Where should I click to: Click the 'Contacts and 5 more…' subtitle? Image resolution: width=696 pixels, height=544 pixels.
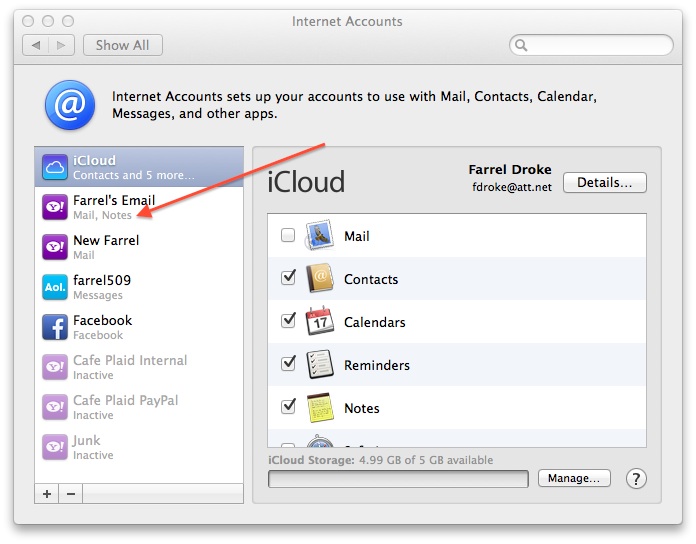pos(134,175)
